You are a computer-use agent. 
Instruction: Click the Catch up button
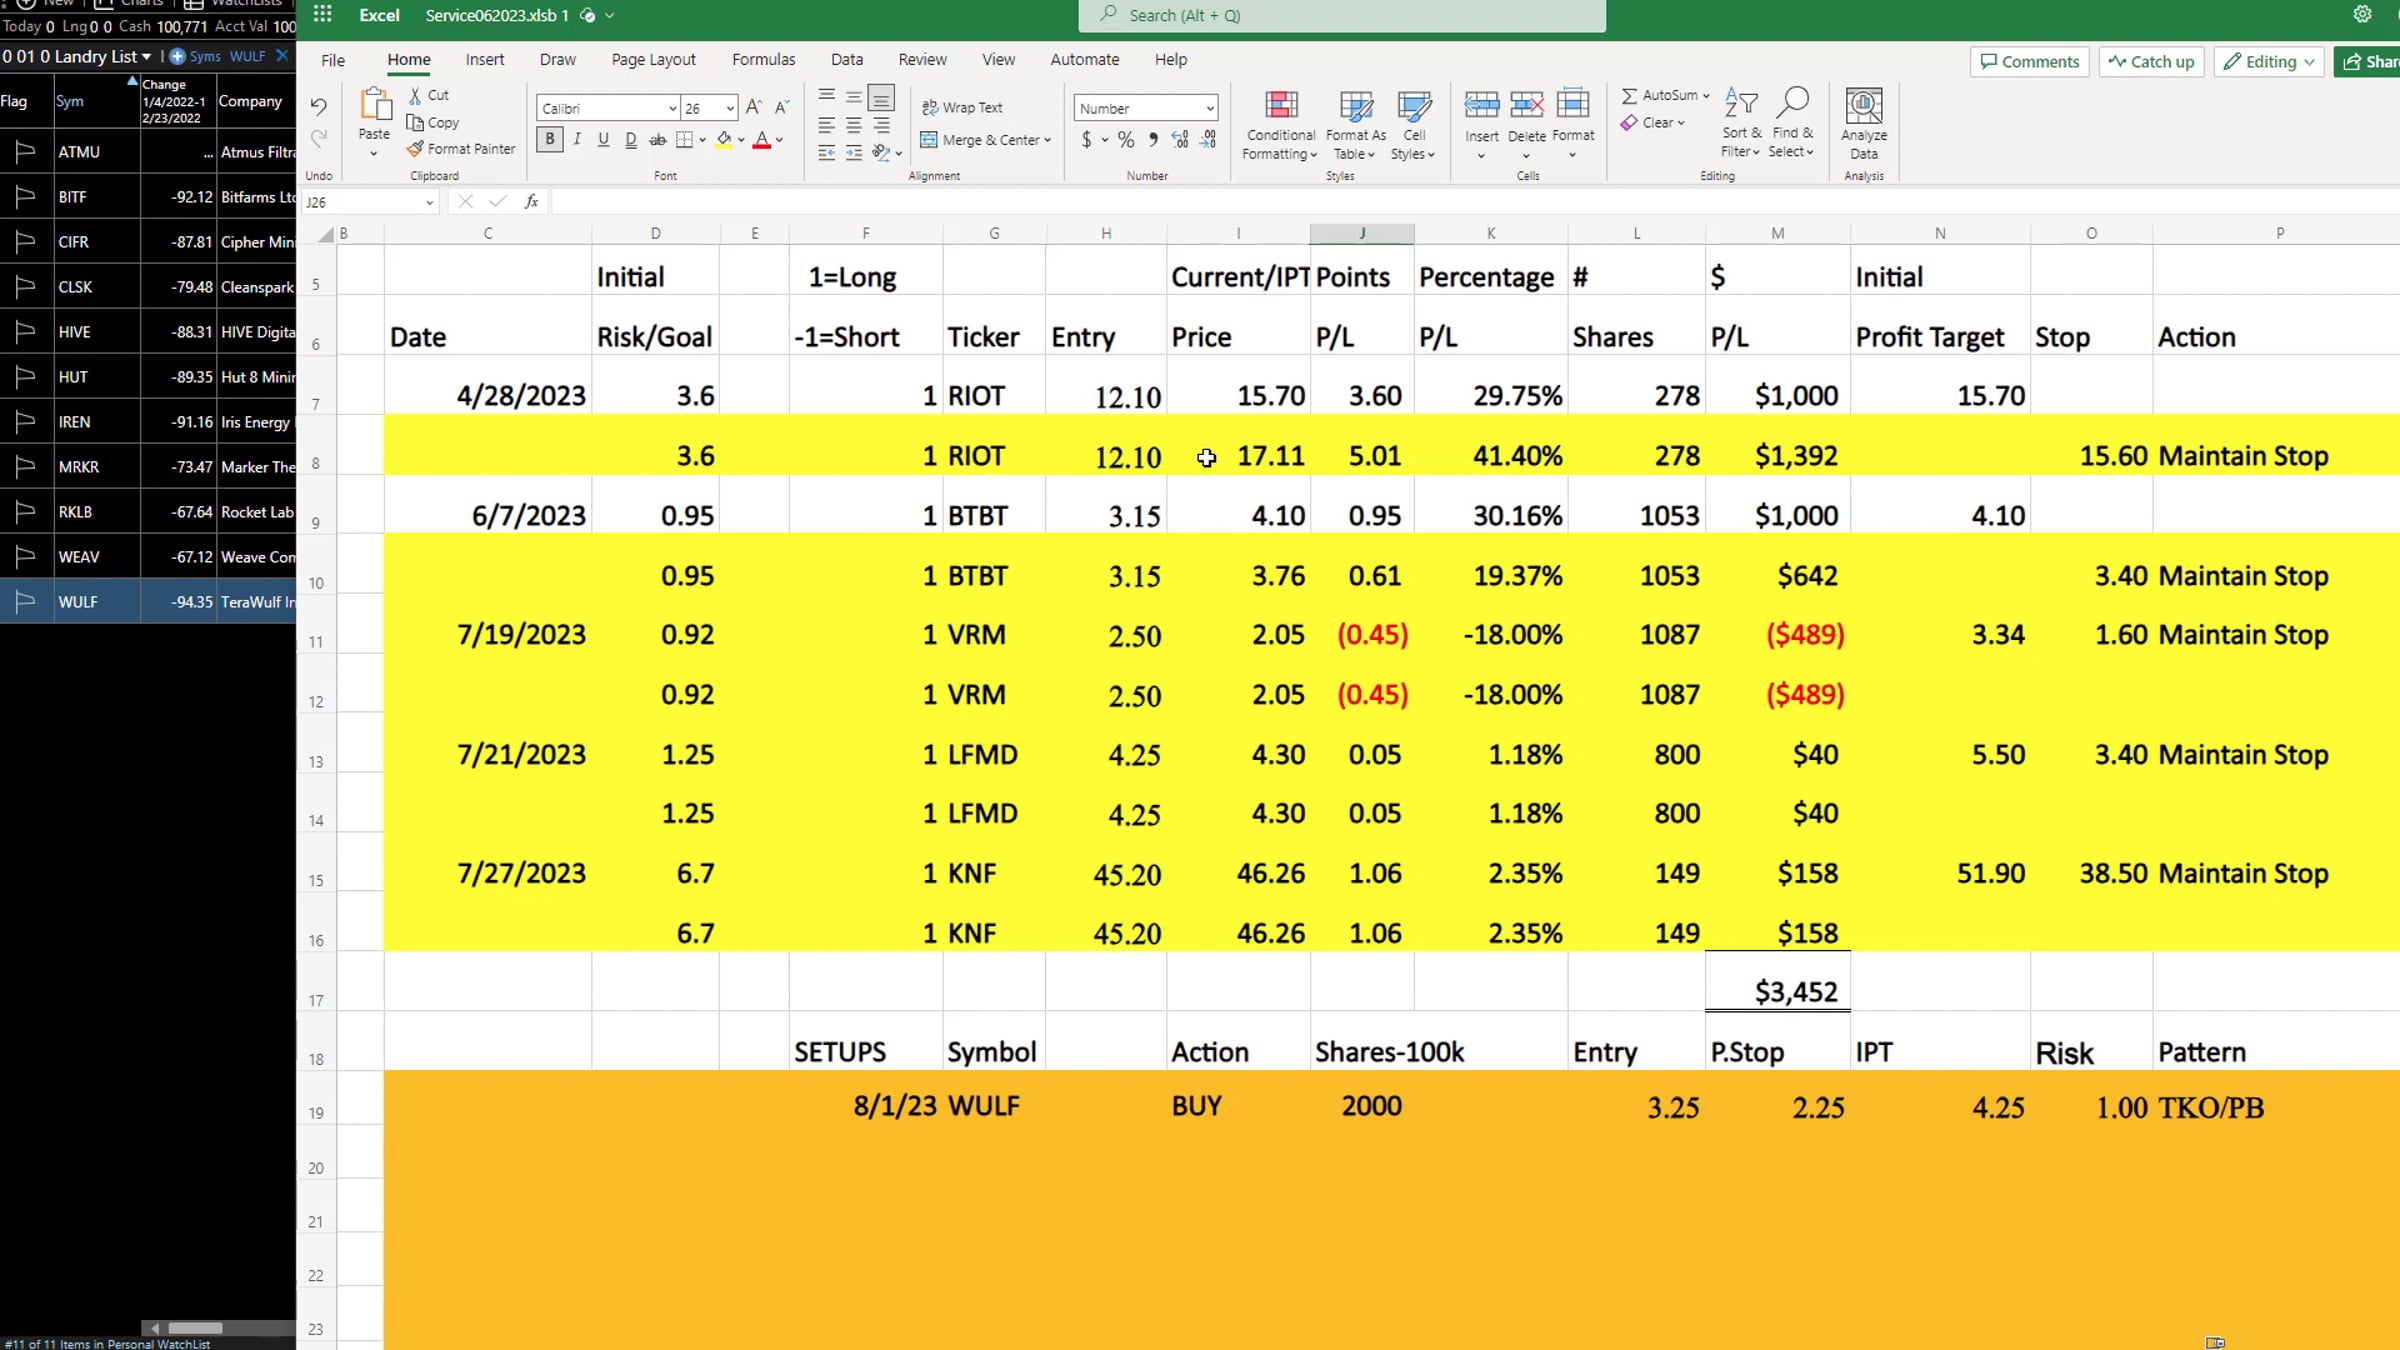point(2152,61)
